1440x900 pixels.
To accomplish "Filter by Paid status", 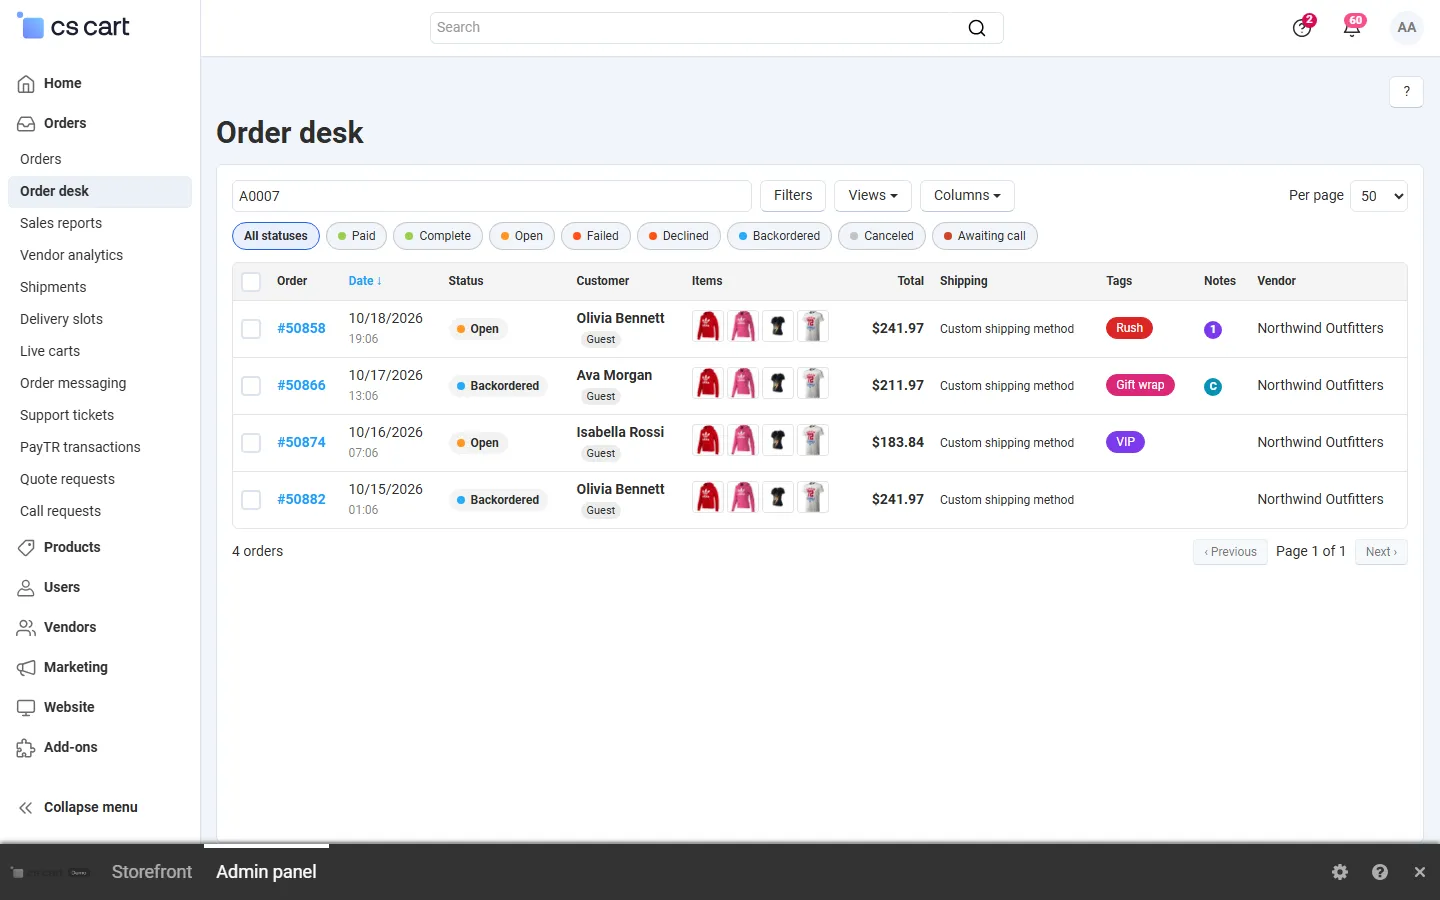I will pos(356,236).
